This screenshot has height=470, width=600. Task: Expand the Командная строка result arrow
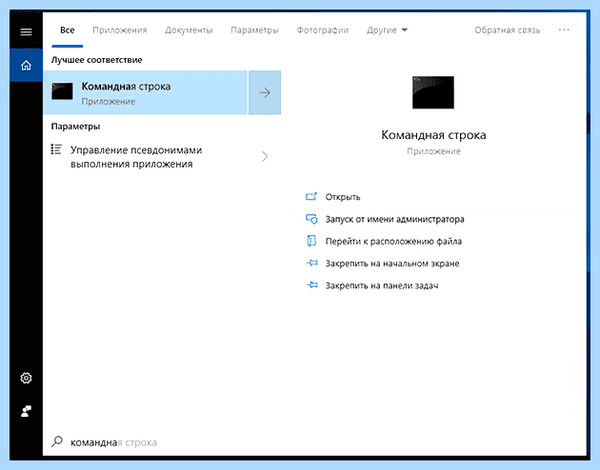pyautogui.click(x=265, y=93)
